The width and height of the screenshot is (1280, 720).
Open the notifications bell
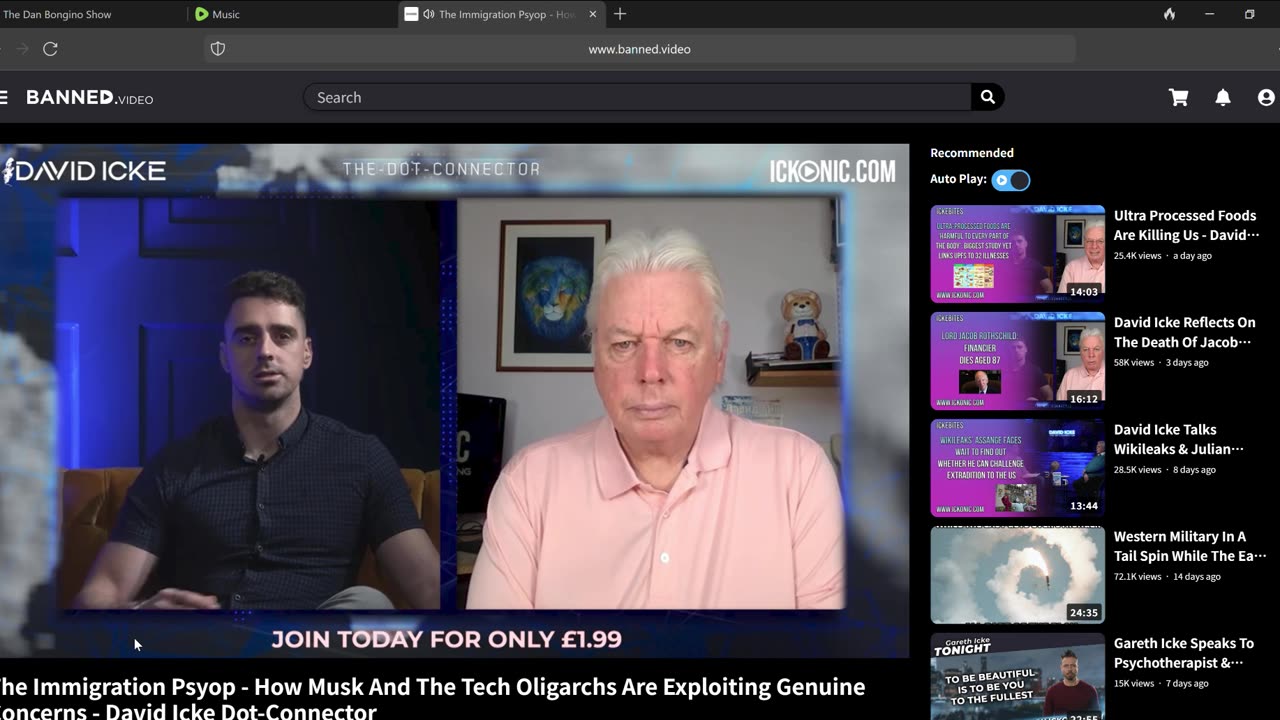pos(1223,97)
